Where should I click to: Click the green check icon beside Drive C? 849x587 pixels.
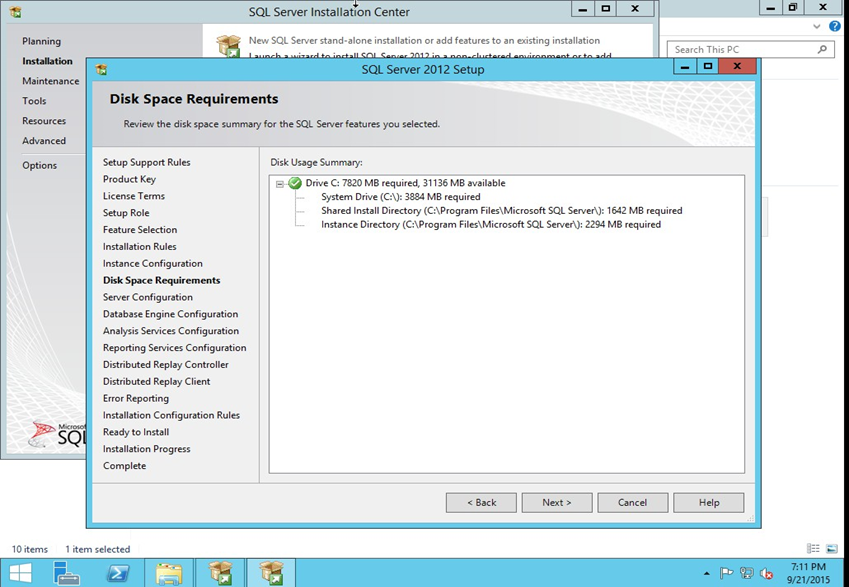(x=295, y=184)
